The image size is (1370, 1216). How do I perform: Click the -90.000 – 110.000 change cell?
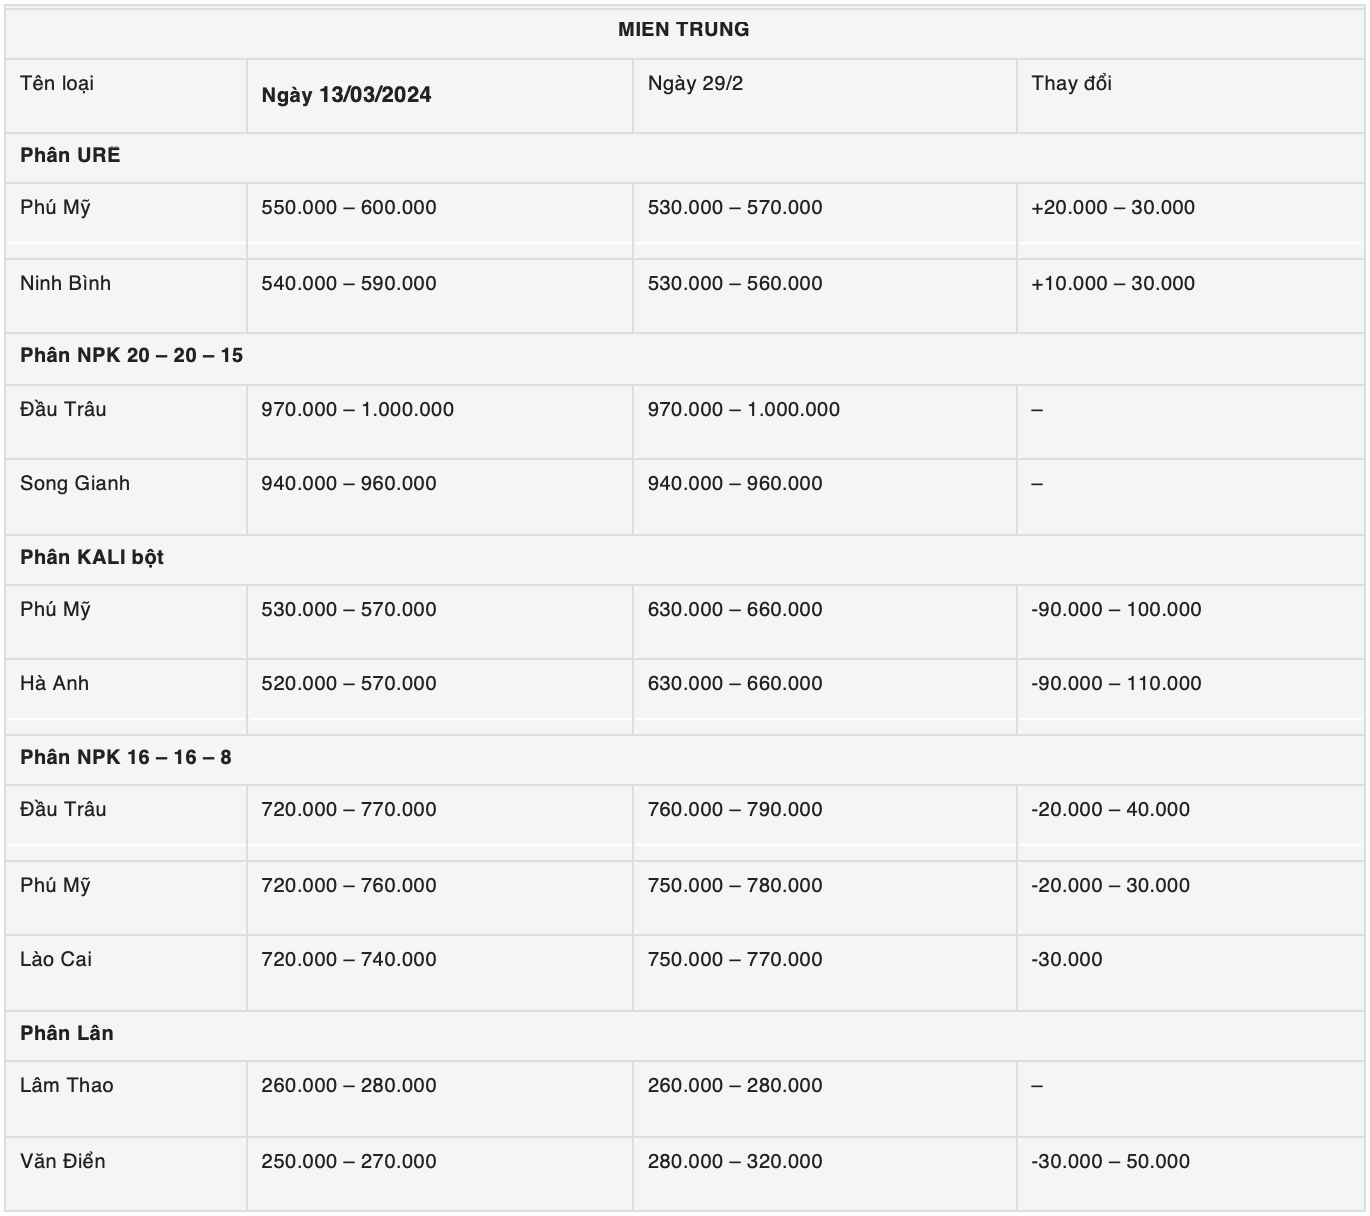pos(1116,684)
